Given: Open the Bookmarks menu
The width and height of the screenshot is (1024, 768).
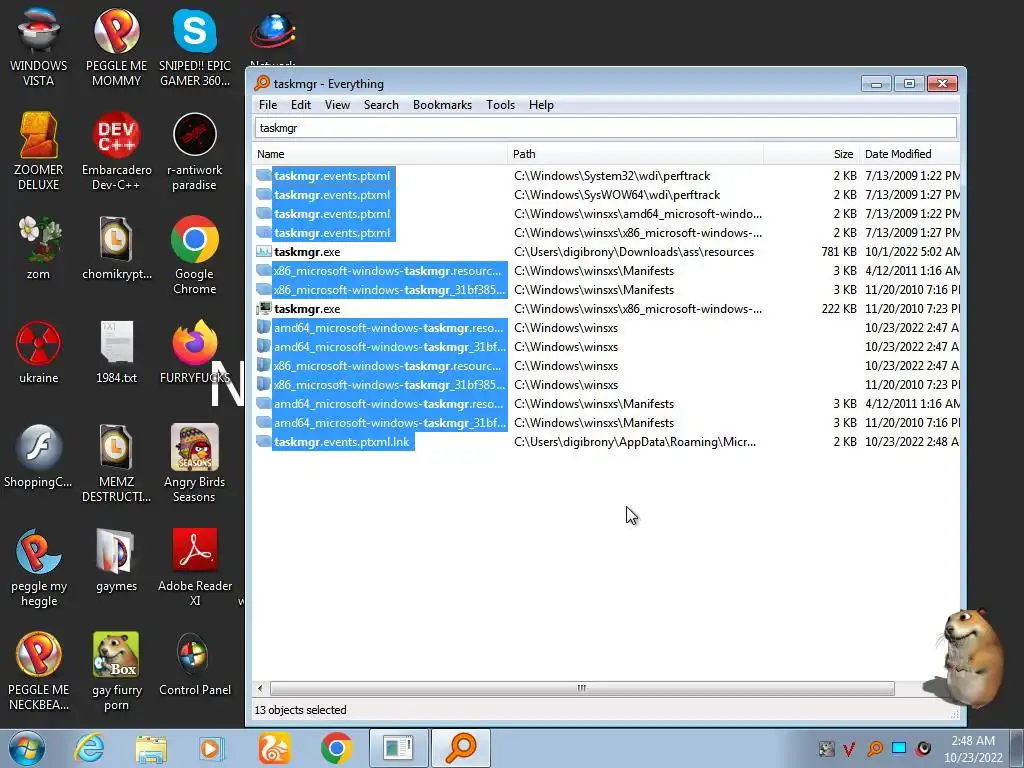Looking at the screenshot, I should (442, 105).
